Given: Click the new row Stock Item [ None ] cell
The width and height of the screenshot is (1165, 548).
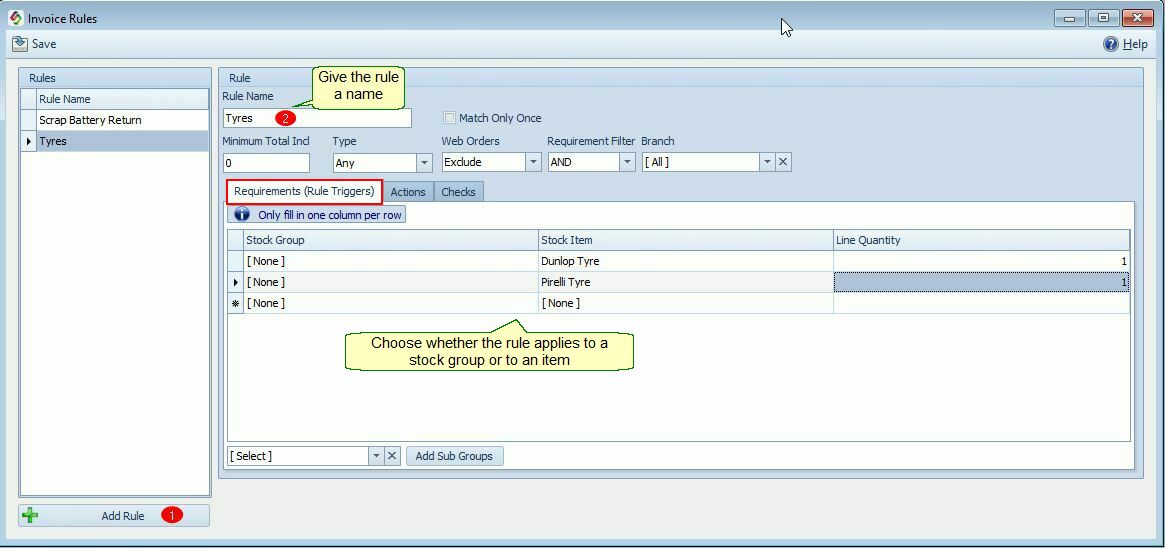Looking at the screenshot, I should click(686, 303).
